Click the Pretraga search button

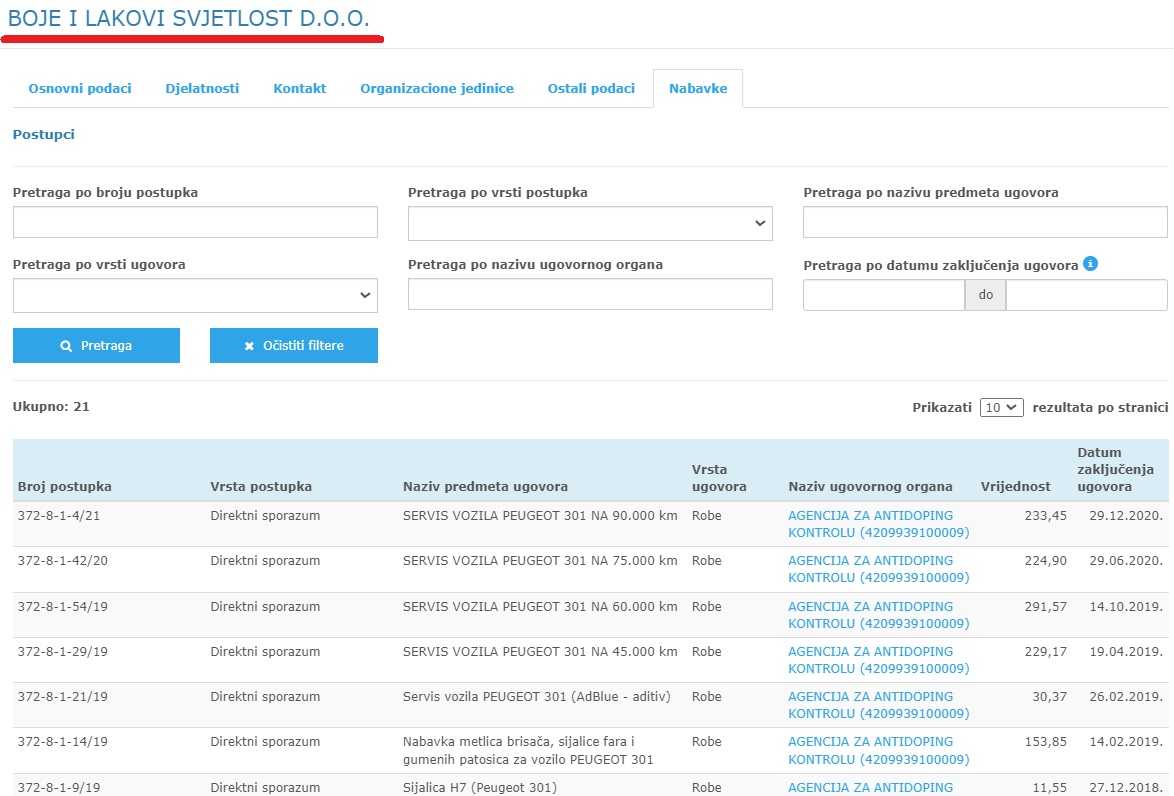point(96,345)
